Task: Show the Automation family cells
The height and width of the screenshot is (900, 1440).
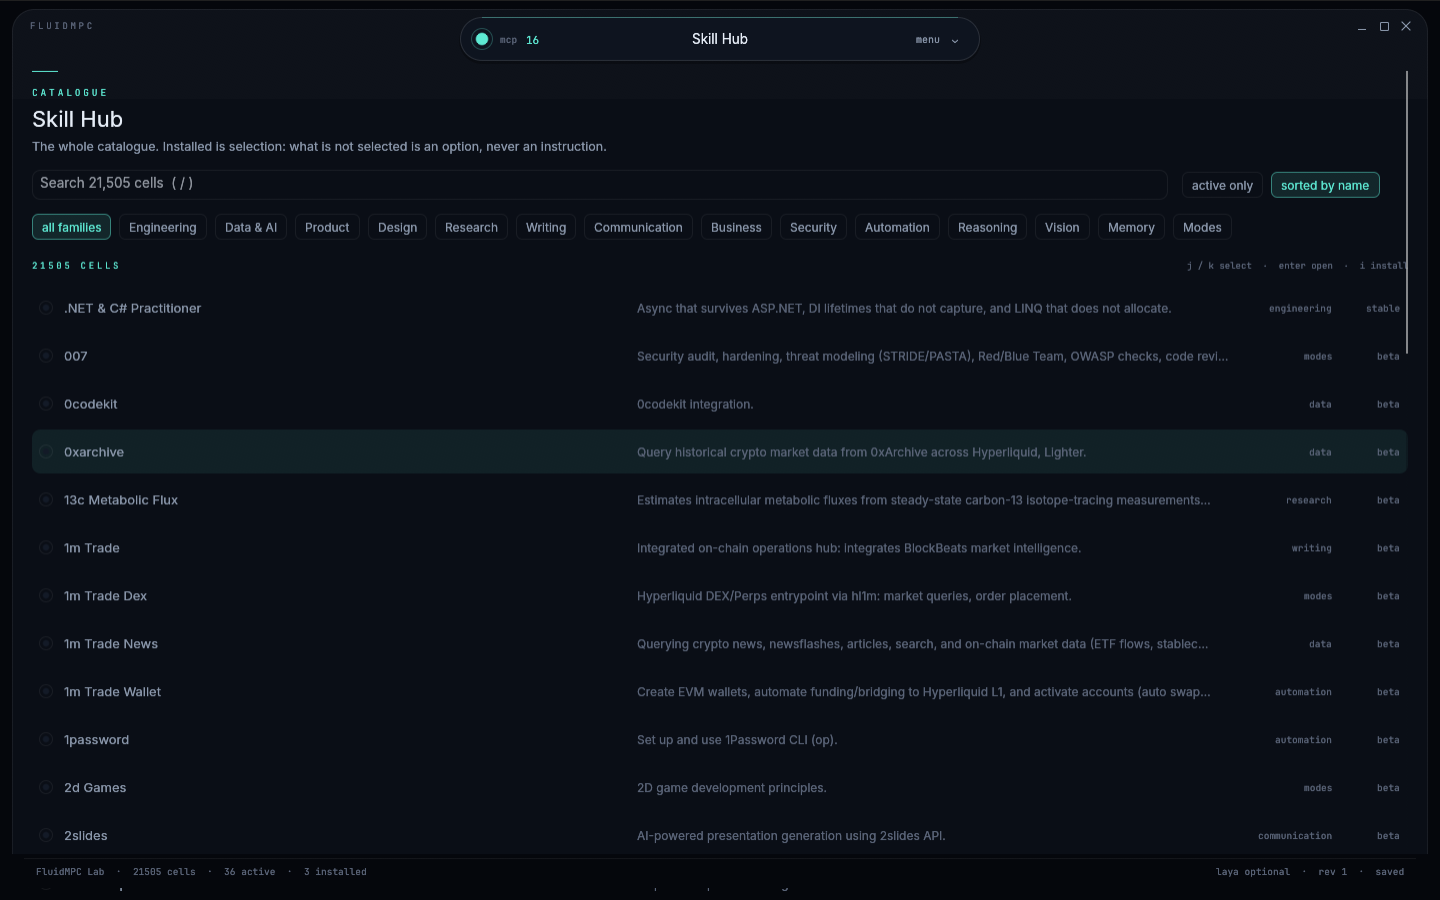Action: (897, 227)
